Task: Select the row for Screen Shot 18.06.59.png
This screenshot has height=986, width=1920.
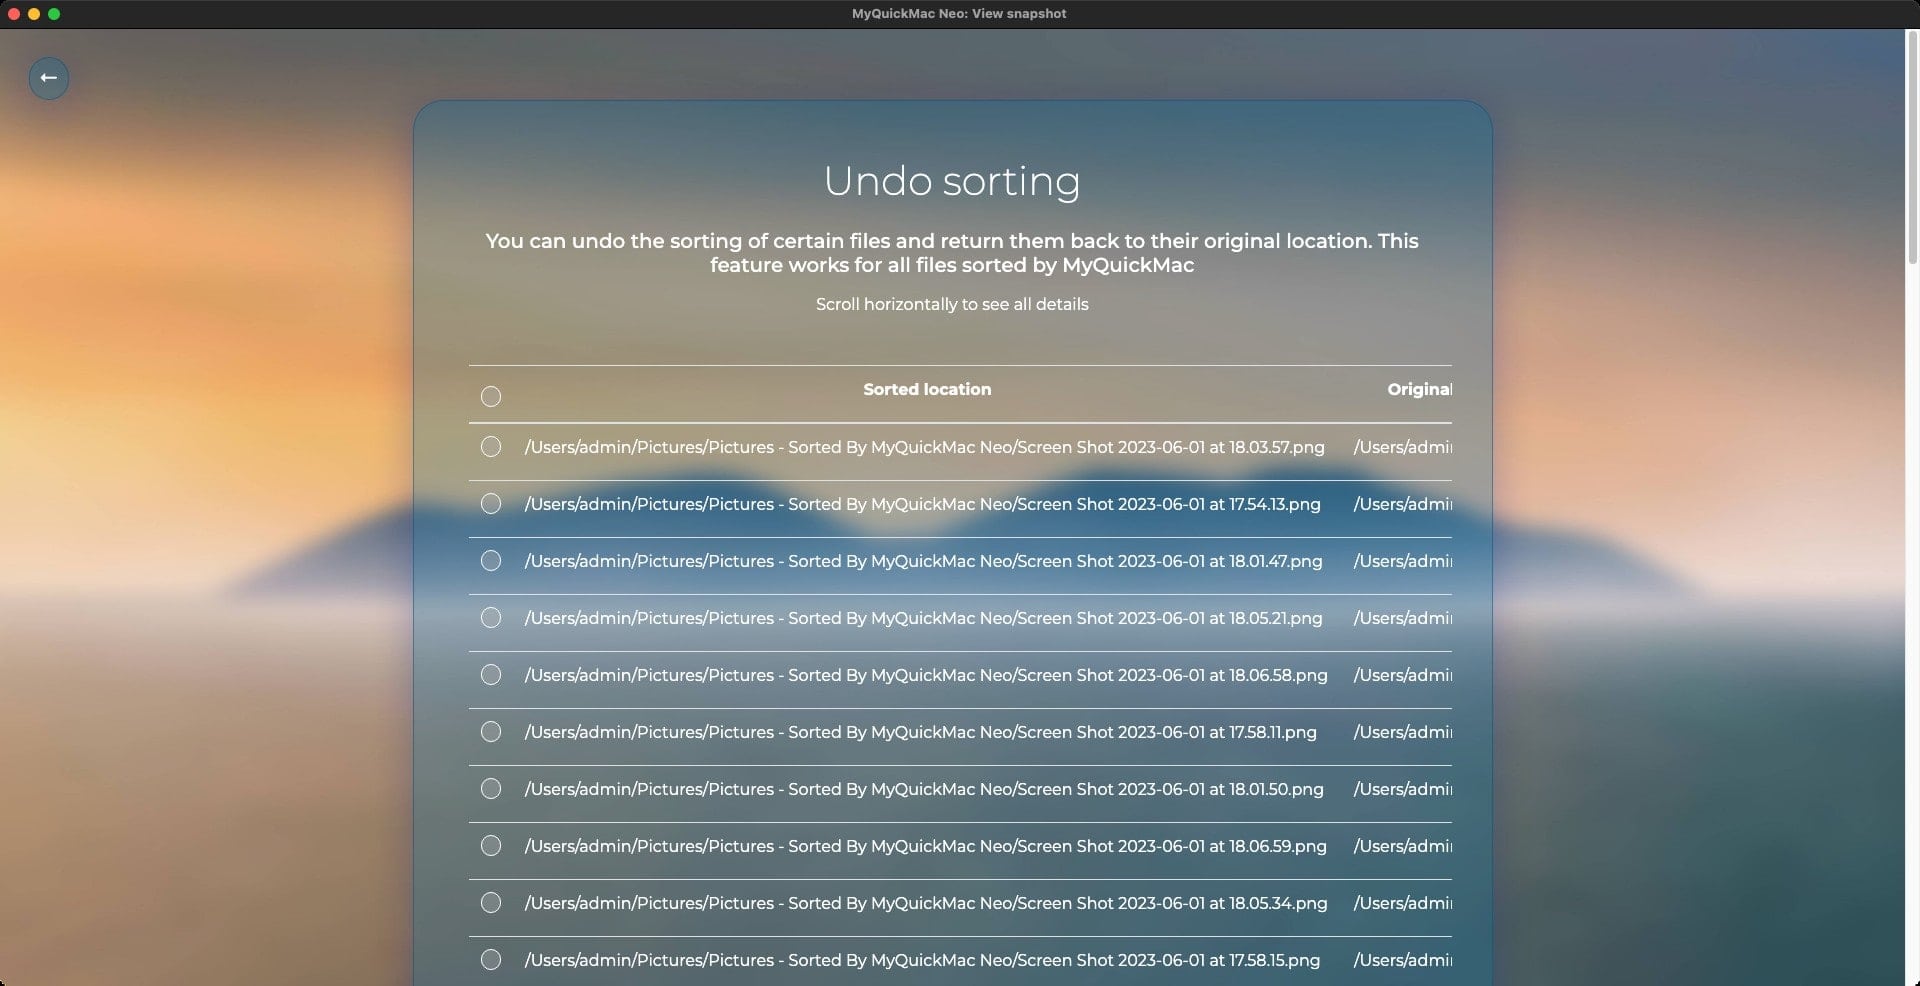Action: point(491,846)
